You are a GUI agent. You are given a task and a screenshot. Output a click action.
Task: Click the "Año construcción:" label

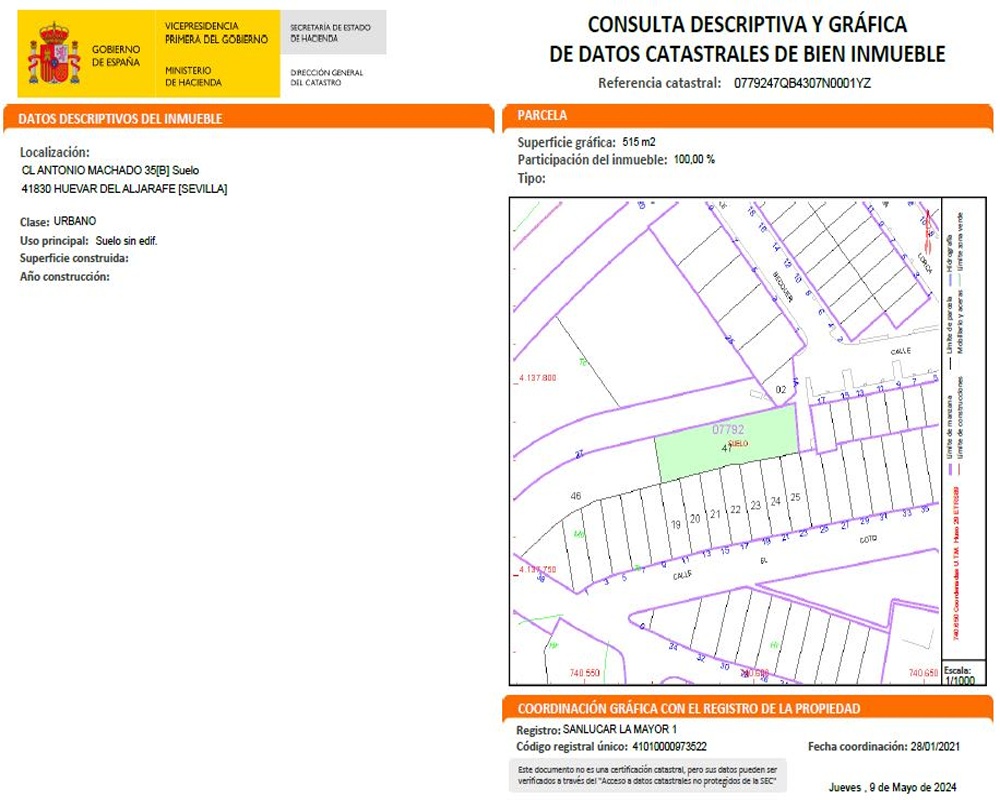[64, 277]
